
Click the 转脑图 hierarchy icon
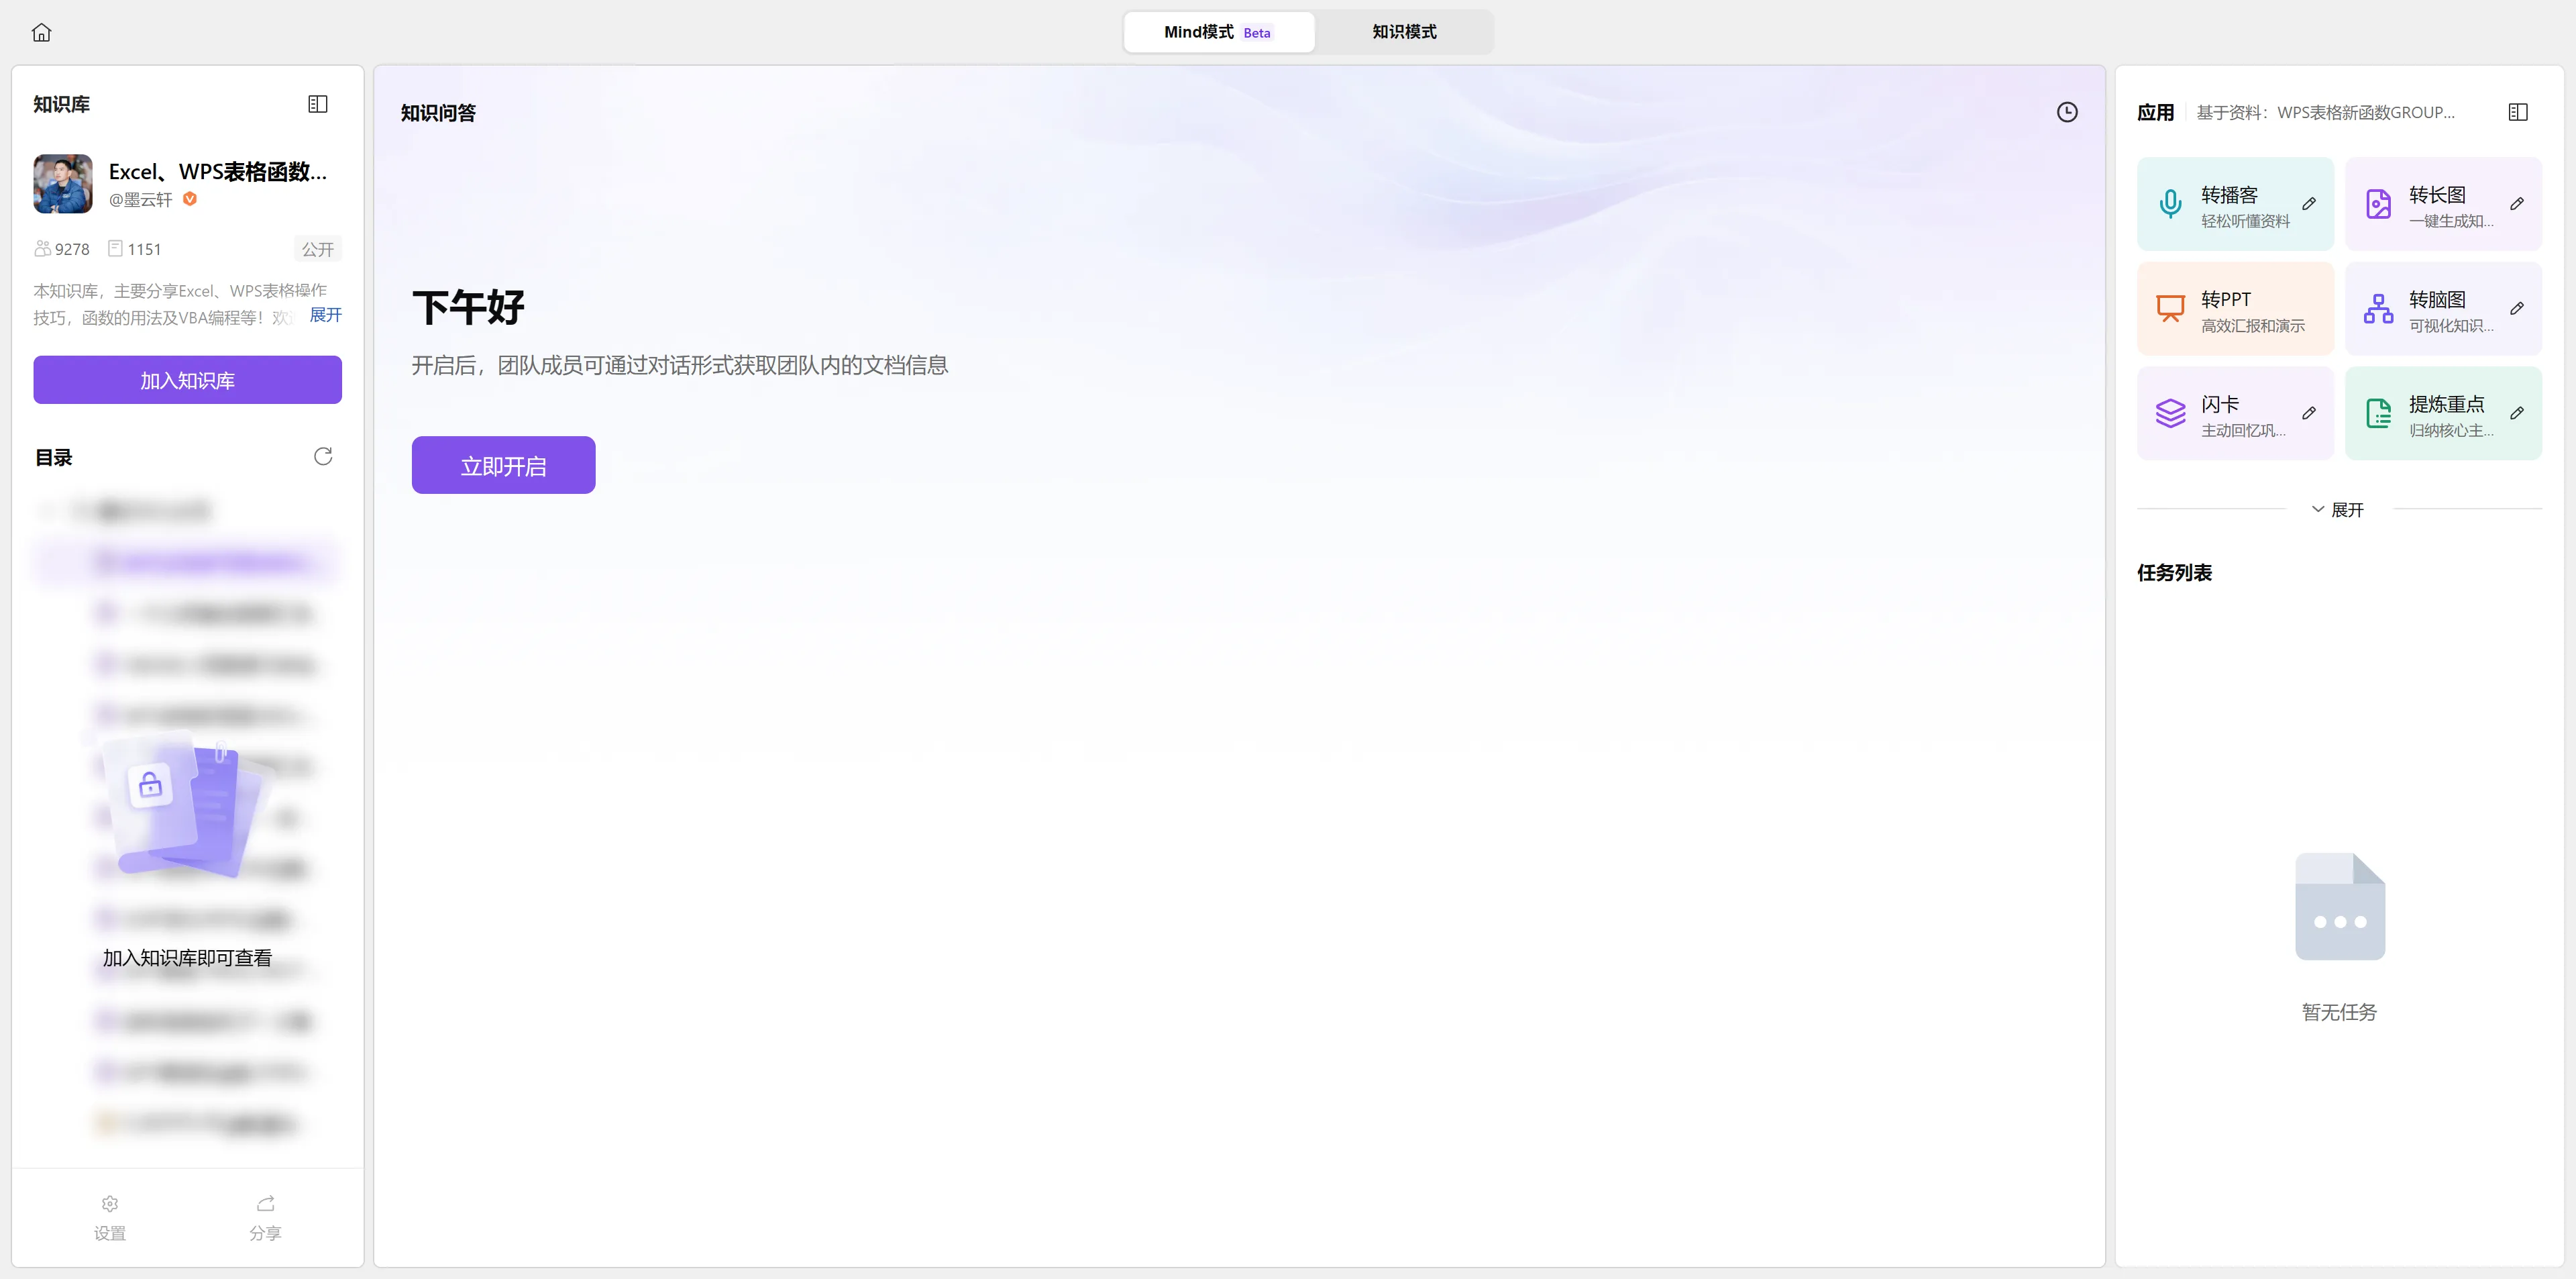tap(2378, 308)
